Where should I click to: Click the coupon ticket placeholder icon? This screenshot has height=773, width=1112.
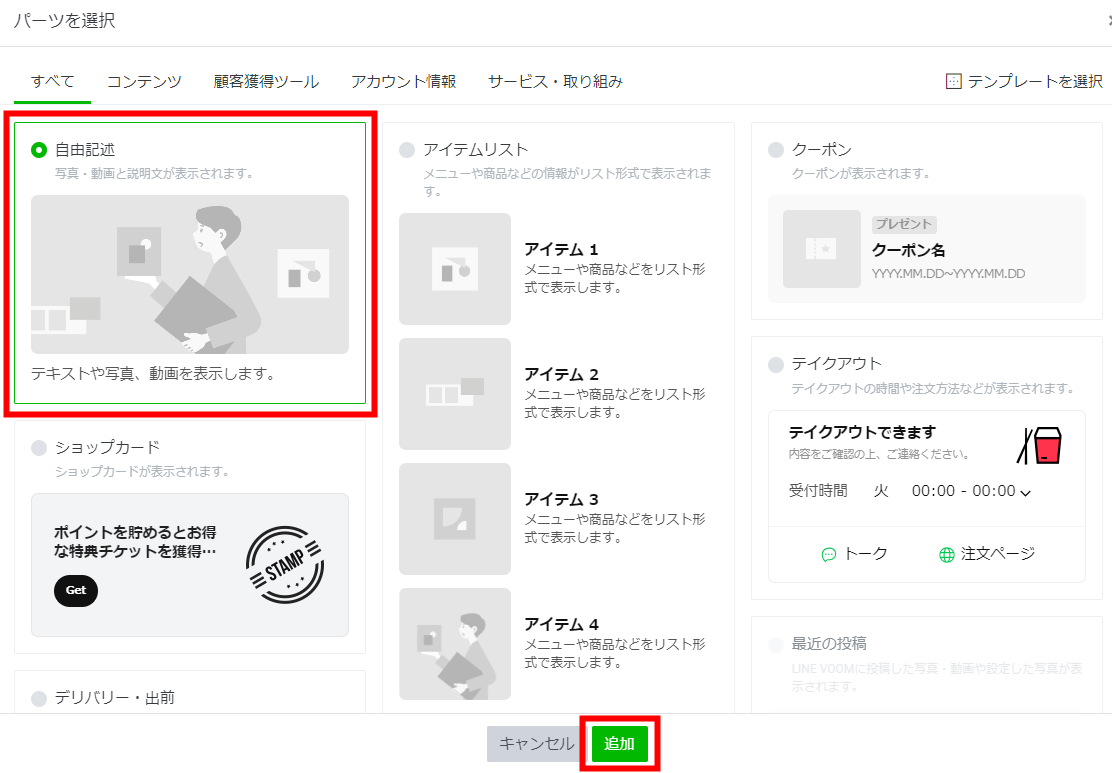coord(821,249)
